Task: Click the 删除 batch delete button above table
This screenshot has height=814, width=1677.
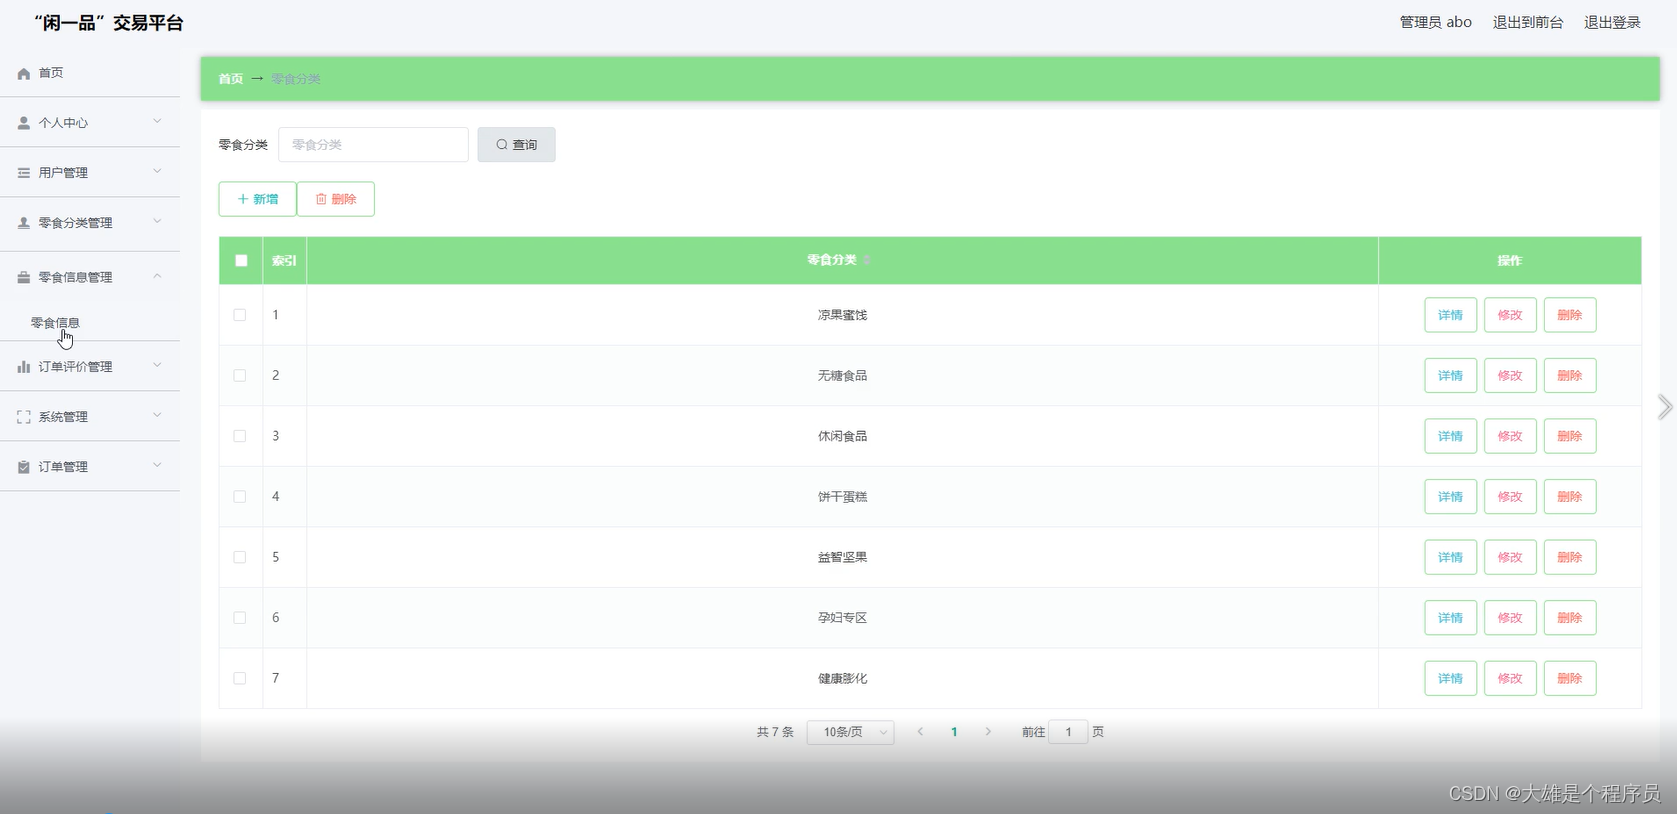Action: [336, 199]
